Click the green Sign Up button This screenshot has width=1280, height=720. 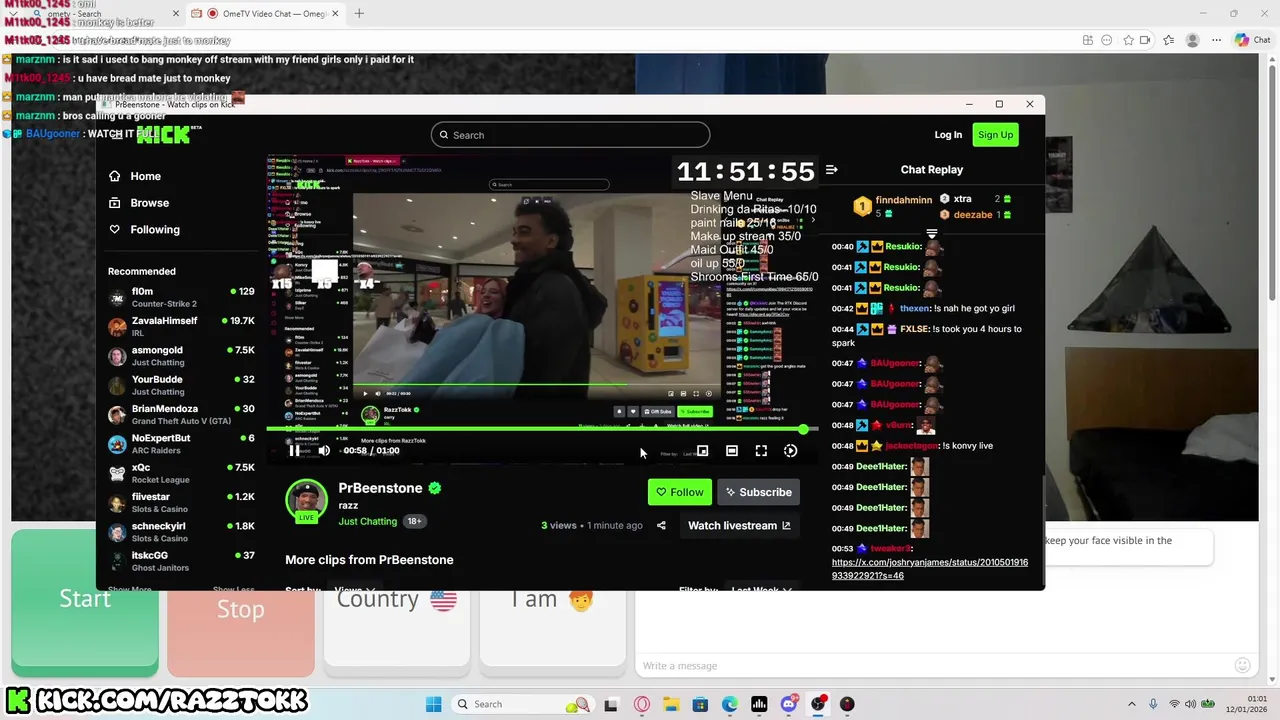coord(995,135)
